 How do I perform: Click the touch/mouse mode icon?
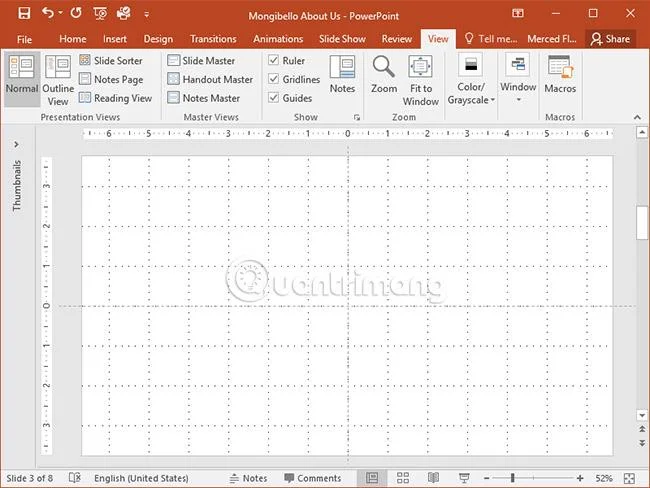pyautogui.click(x=123, y=14)
